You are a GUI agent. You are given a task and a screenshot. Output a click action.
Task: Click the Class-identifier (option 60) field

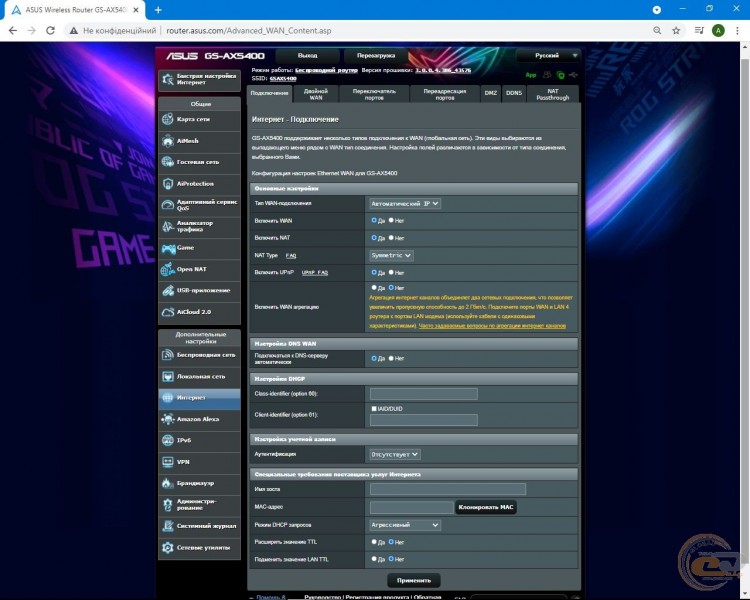(x=424, y=394)
